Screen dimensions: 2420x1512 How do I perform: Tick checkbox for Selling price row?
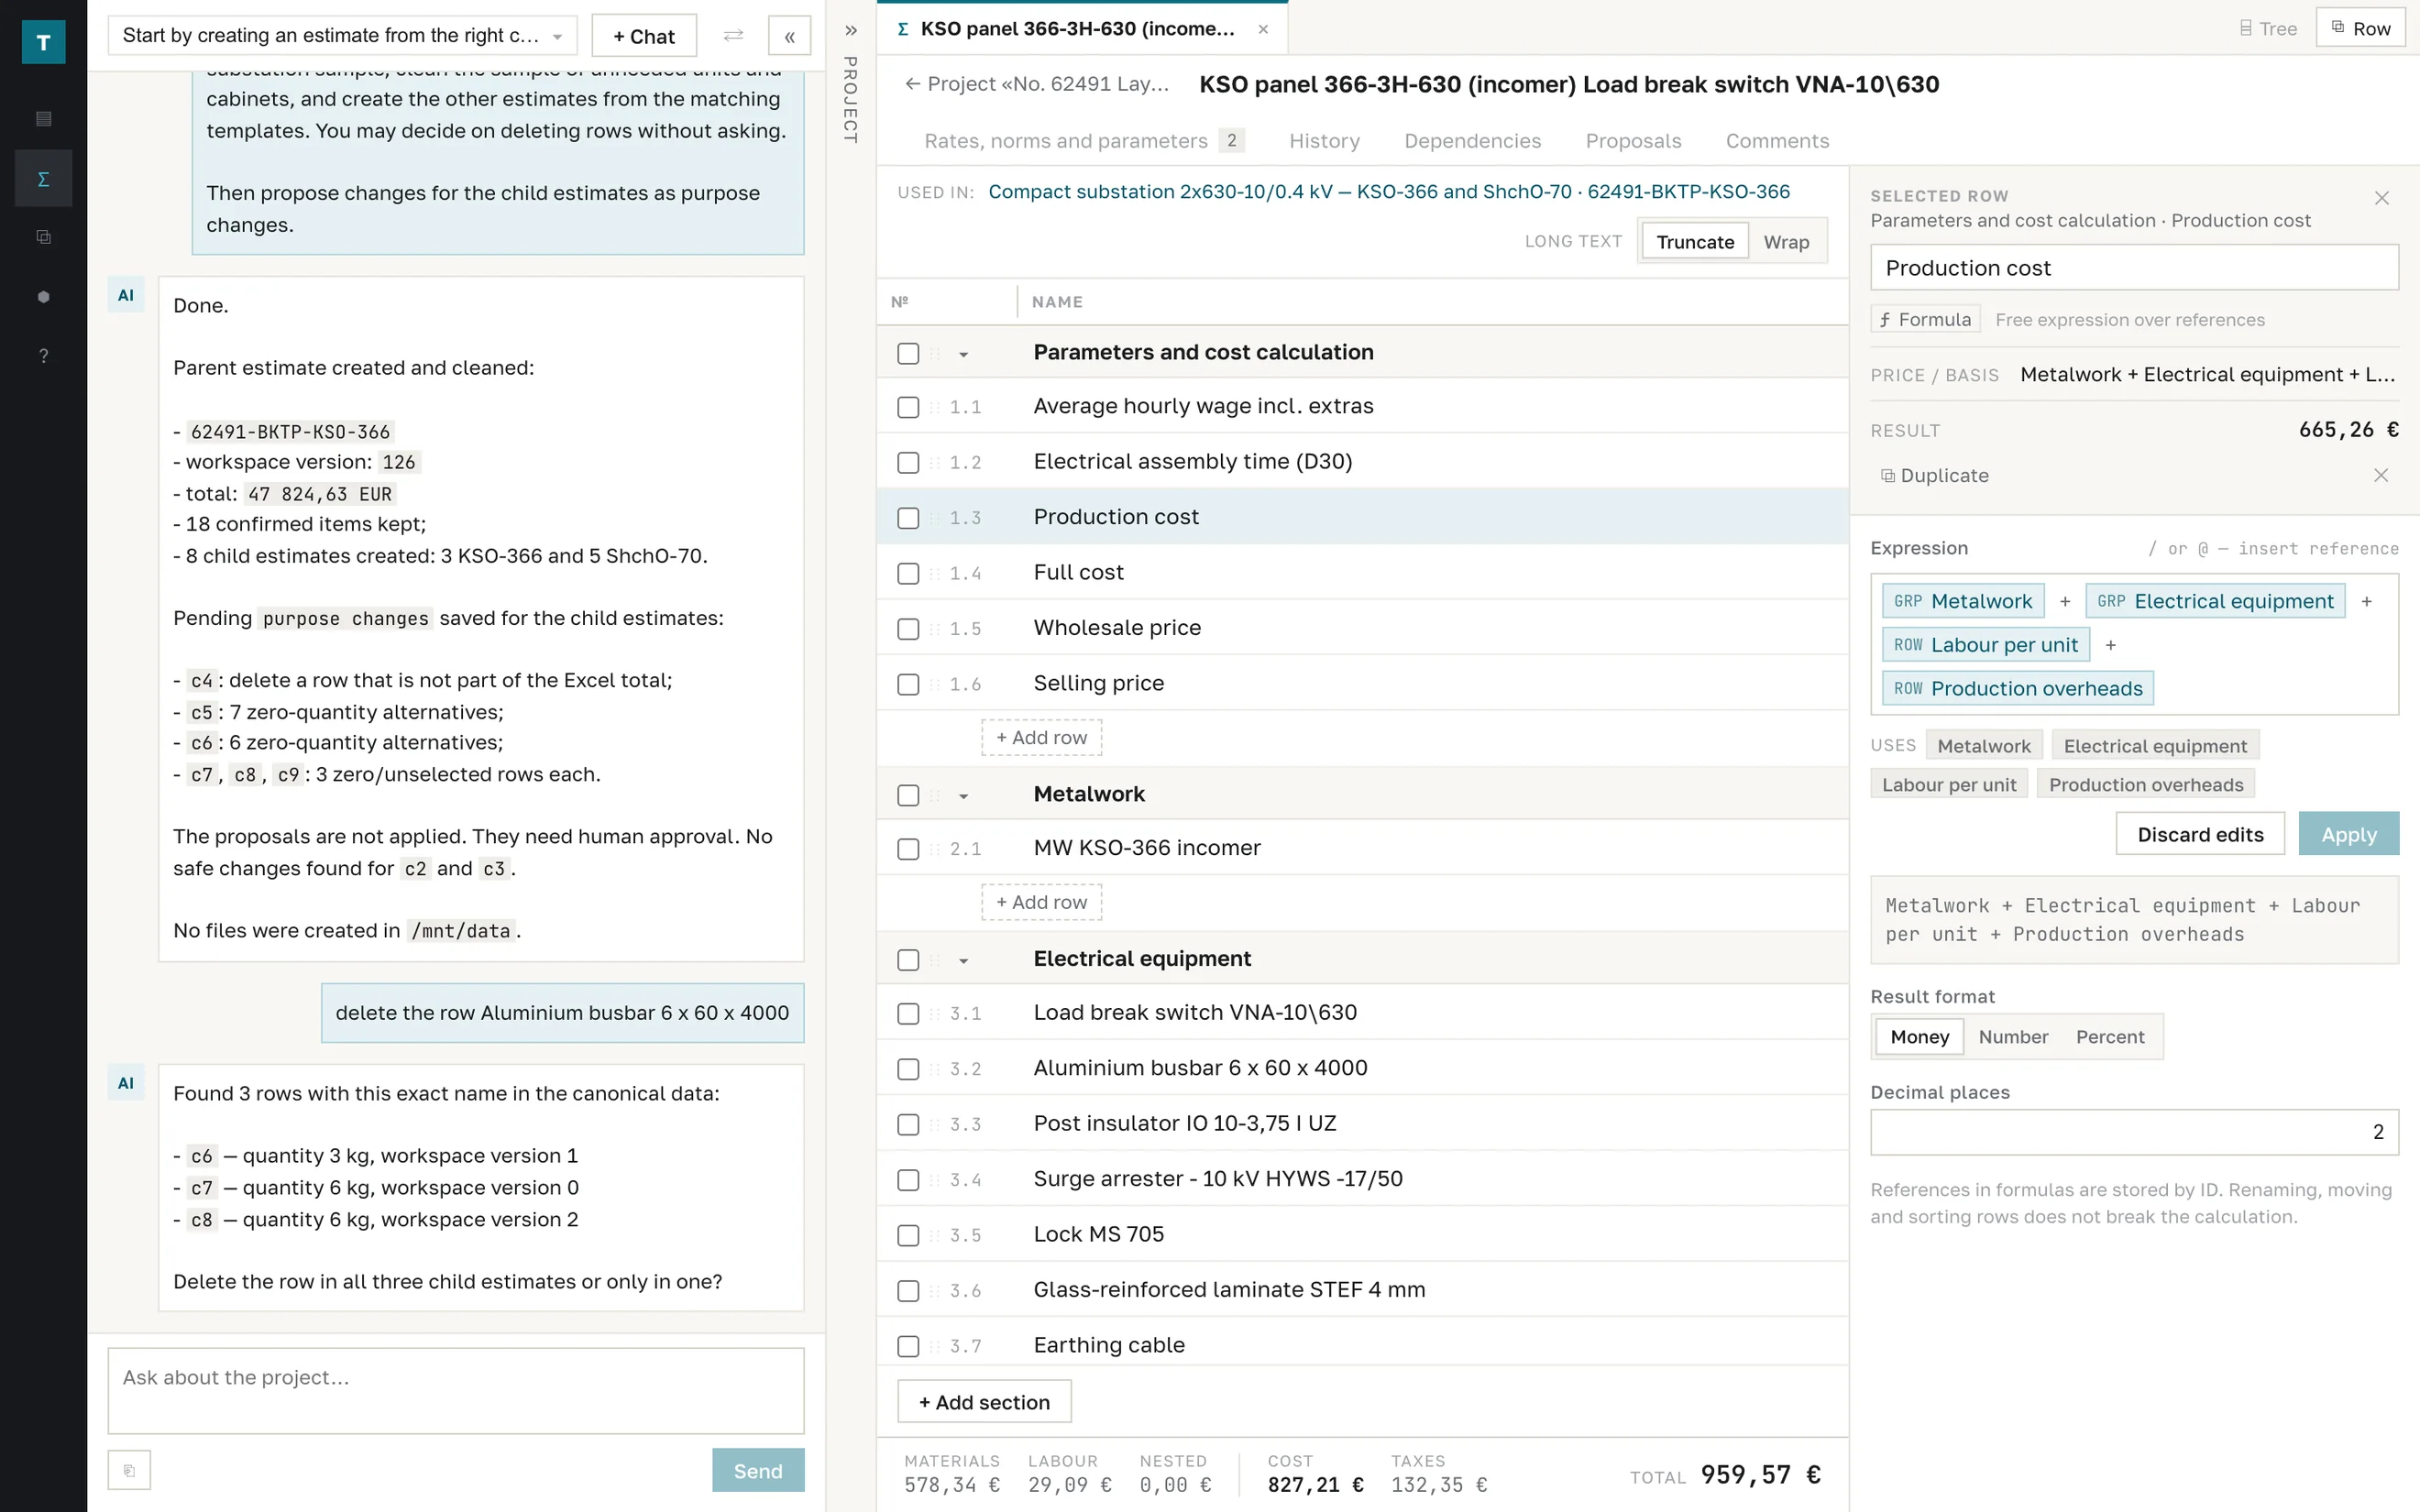(908, 684)
